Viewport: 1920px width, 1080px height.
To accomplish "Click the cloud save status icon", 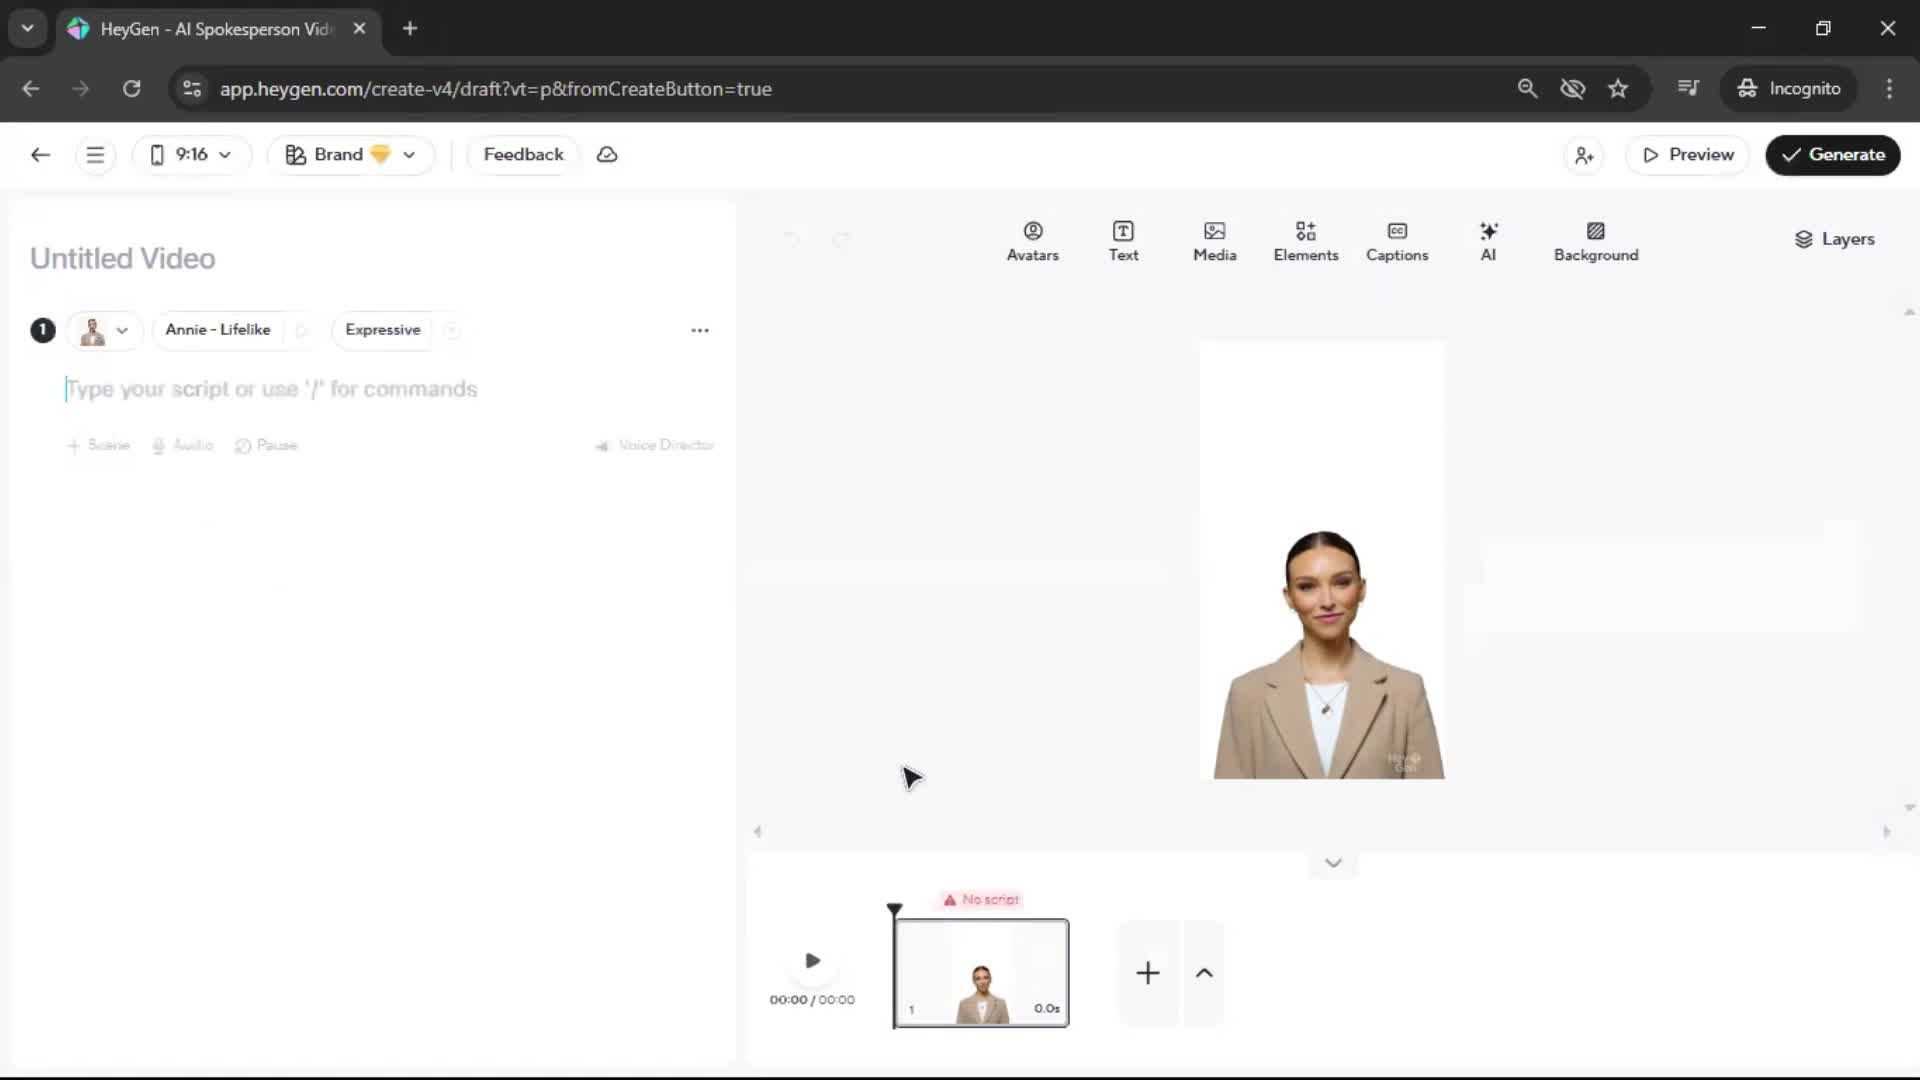I will (x=607, y=155).
